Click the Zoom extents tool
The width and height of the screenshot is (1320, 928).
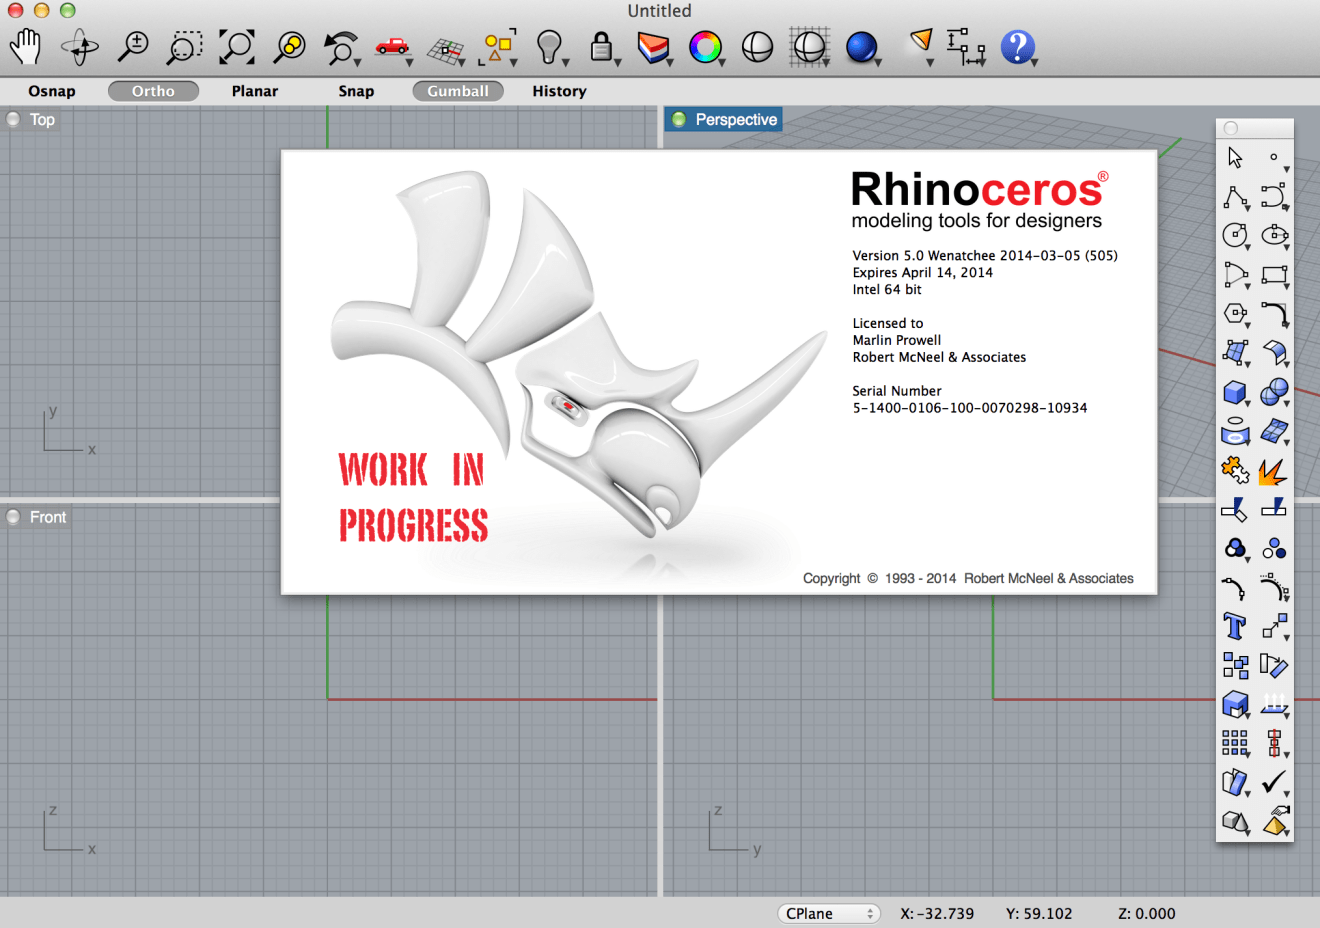click(x=237, y=47)
